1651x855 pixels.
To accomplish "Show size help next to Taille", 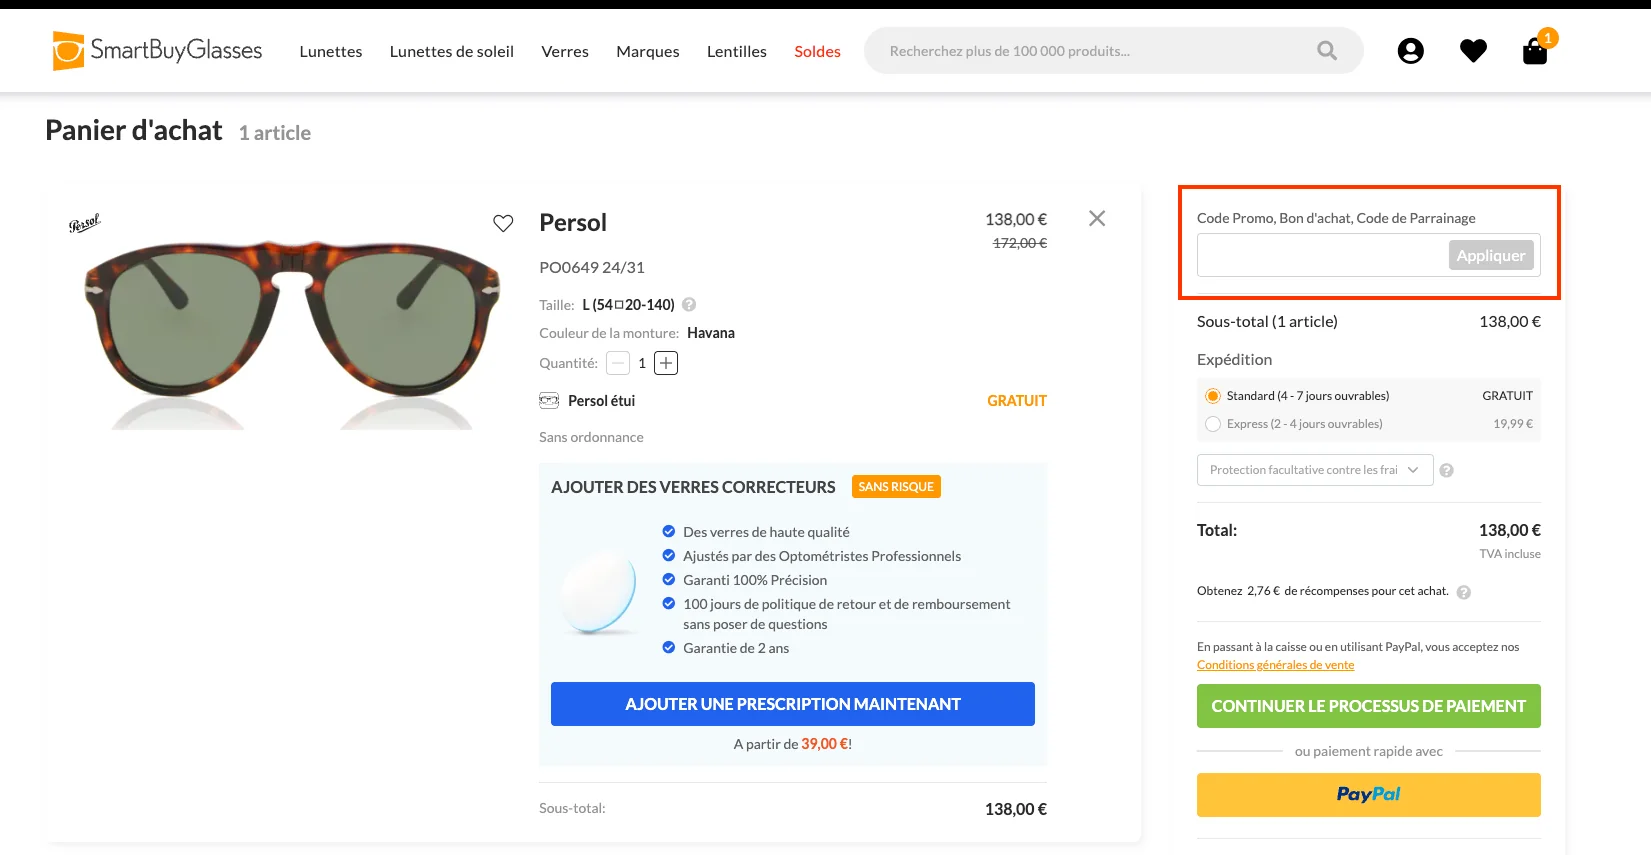I will (x=689, y=305).
